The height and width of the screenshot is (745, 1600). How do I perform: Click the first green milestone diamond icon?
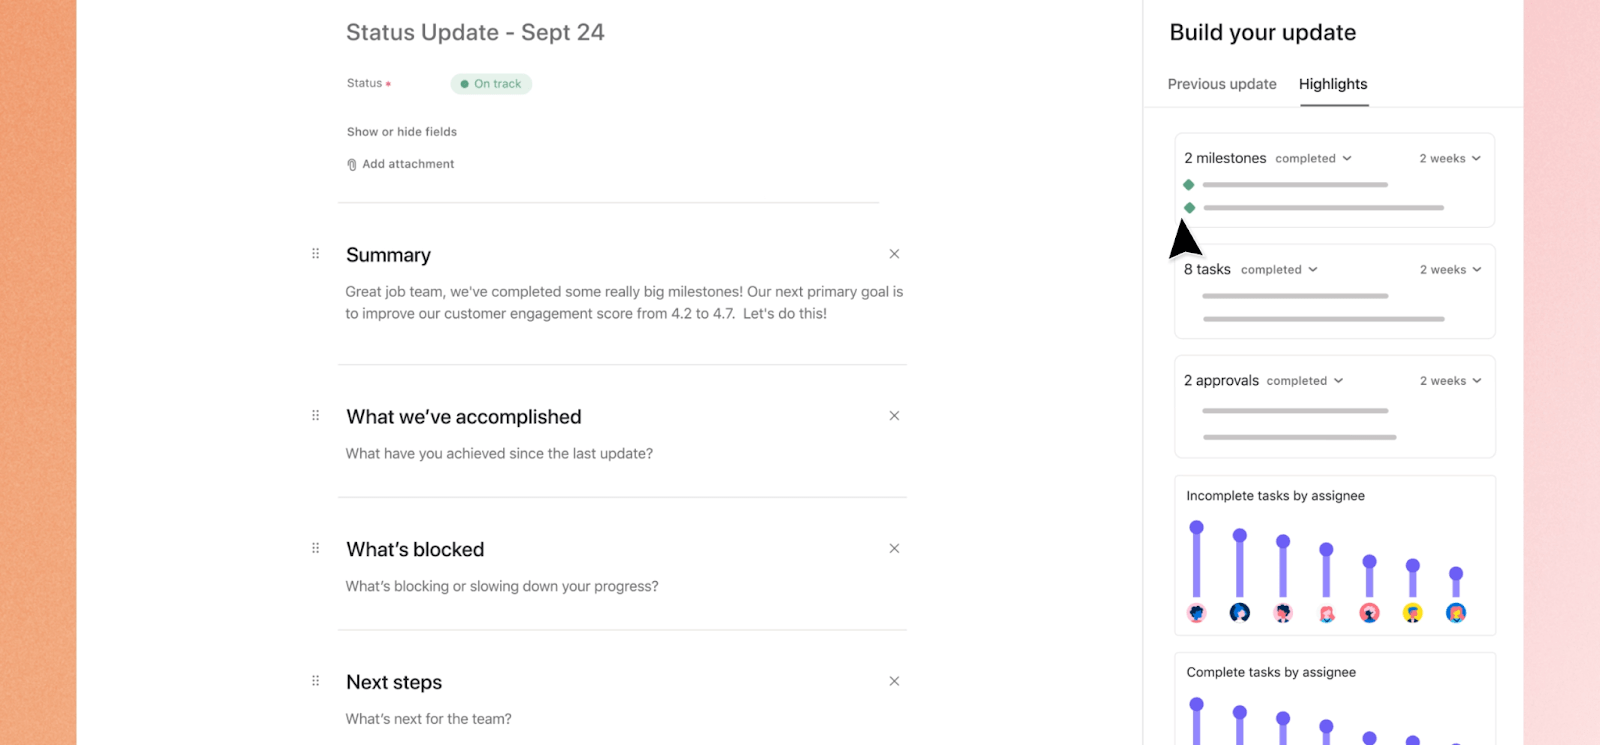(x=1189, y=184)
